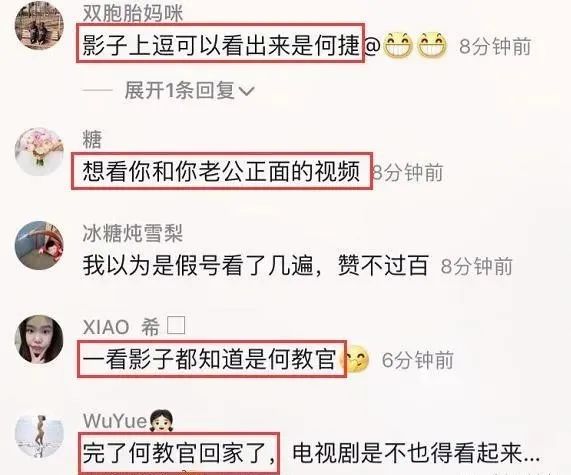Screen dimensions: 571x475
Task: Open 糖's flower avatar
Action: point(39,152)
